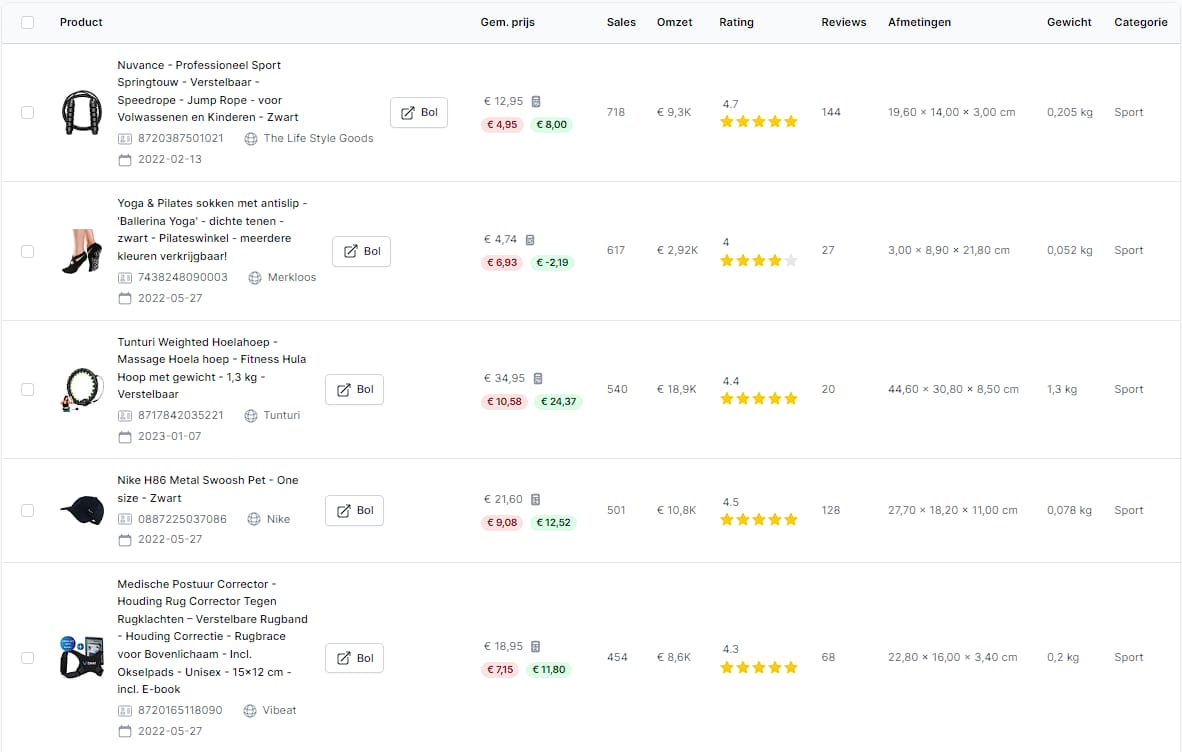Click the calendar icon beside 2023-01-07
The image size is (1182, 752).
tap(124, 436)
